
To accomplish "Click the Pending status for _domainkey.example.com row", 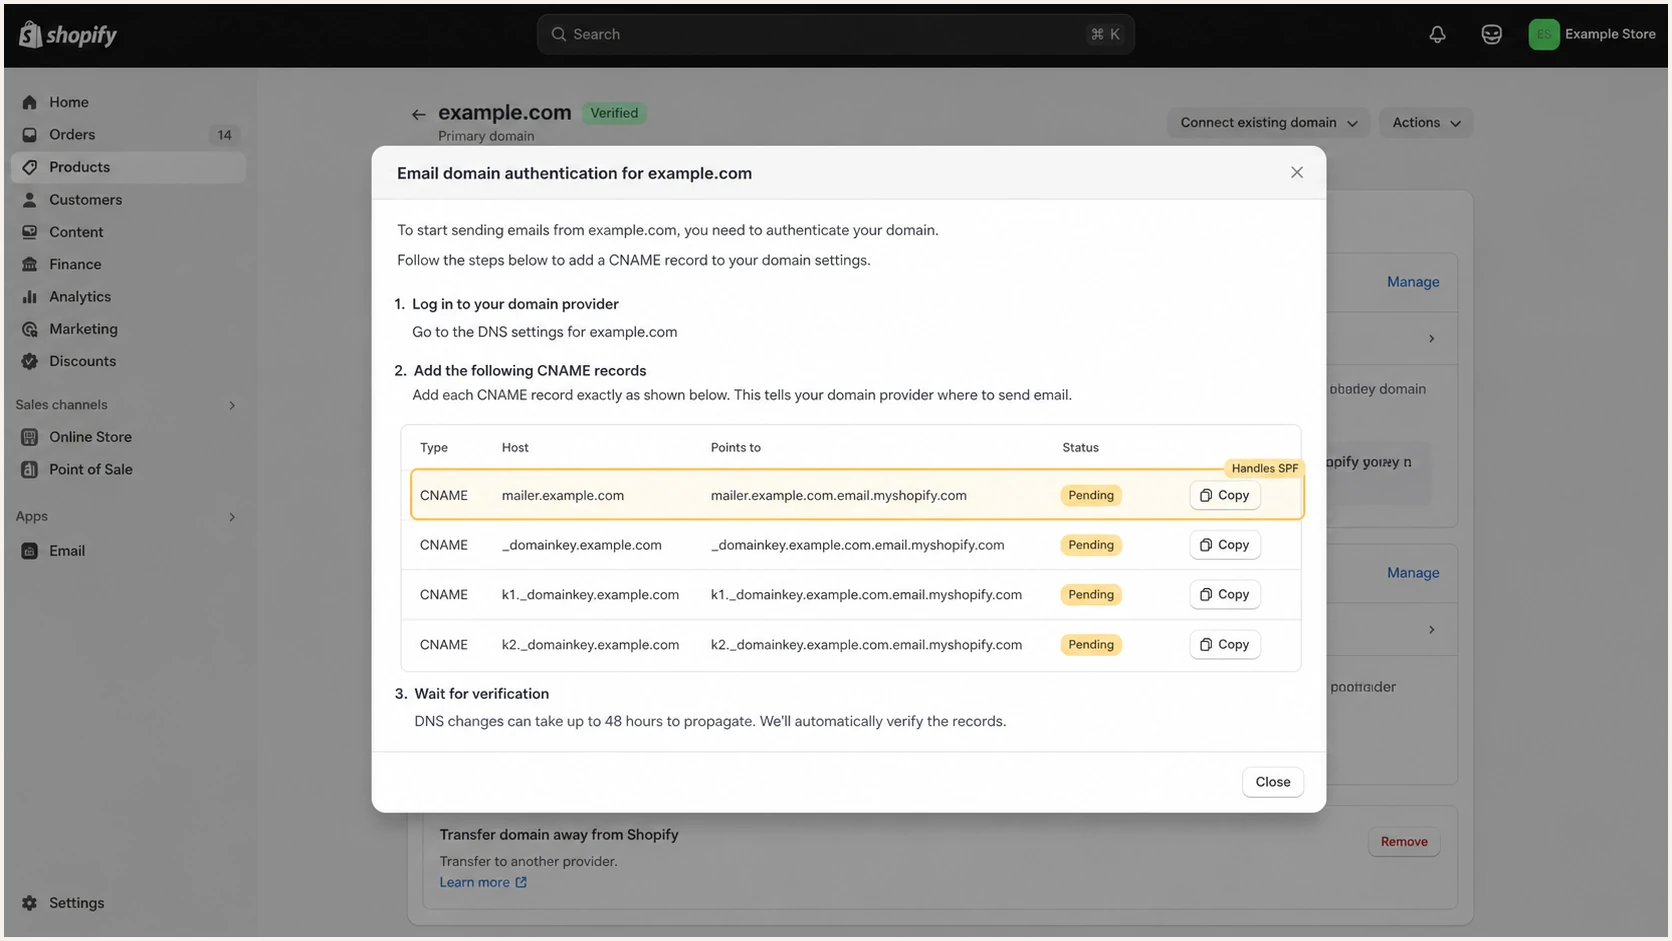I will click(x=1090, y=545).
